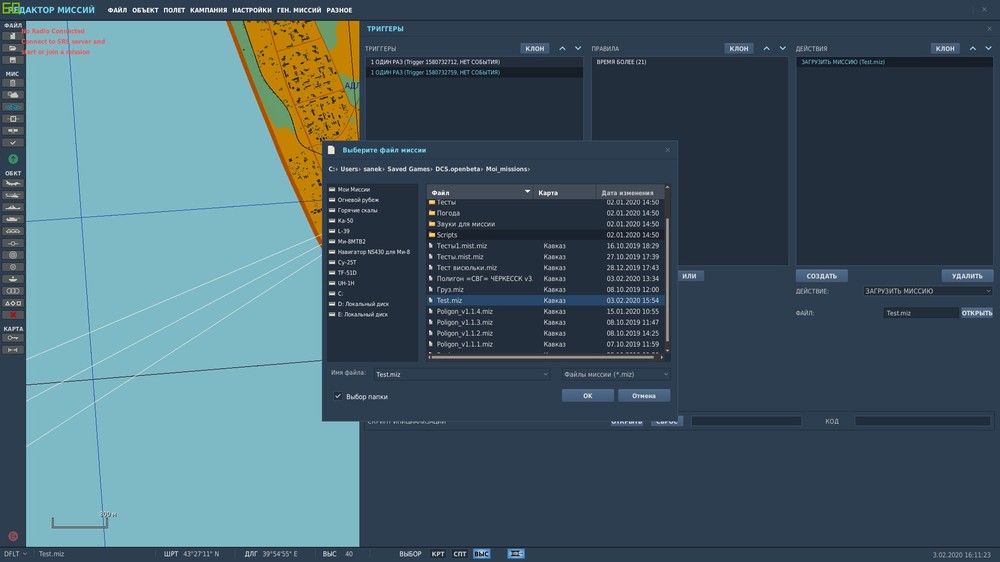
Task: Open the КАМПАНИЯ menu
Action: click(208, 10)
